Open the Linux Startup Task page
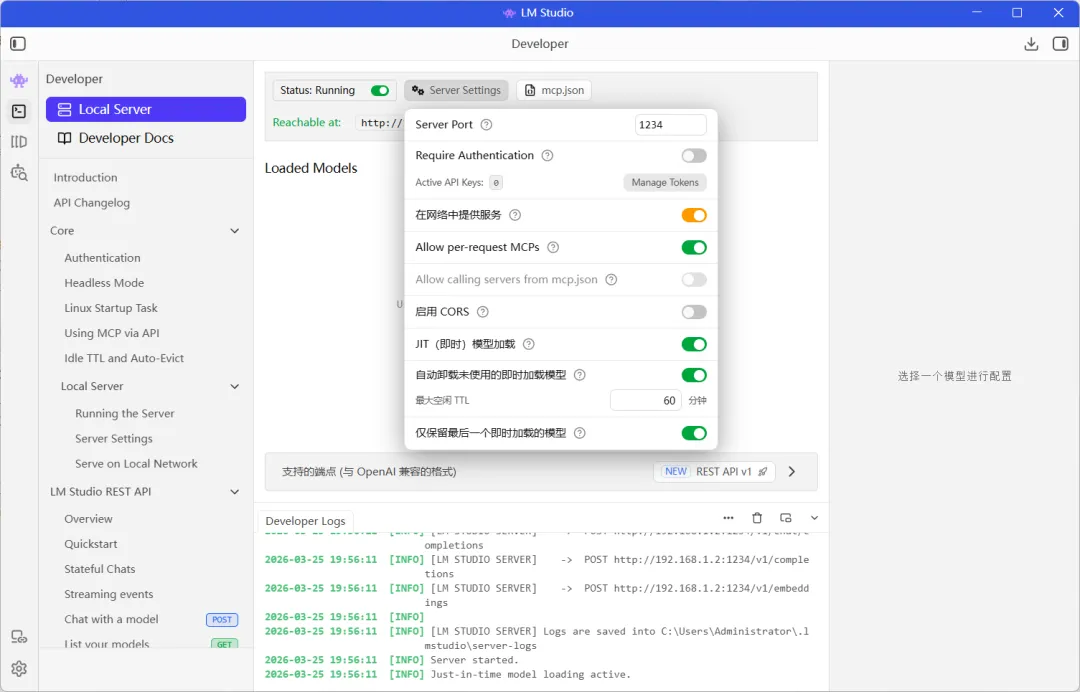1080x692 pixels. 111,308
